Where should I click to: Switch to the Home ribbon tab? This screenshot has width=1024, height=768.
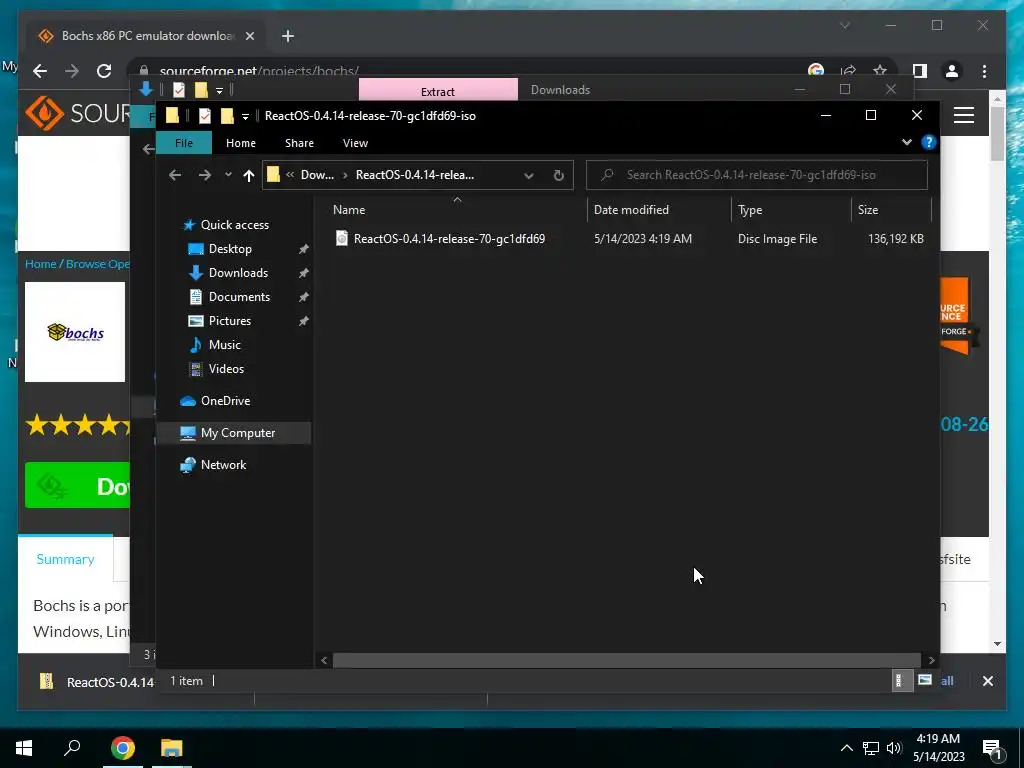tap(240, 143)
